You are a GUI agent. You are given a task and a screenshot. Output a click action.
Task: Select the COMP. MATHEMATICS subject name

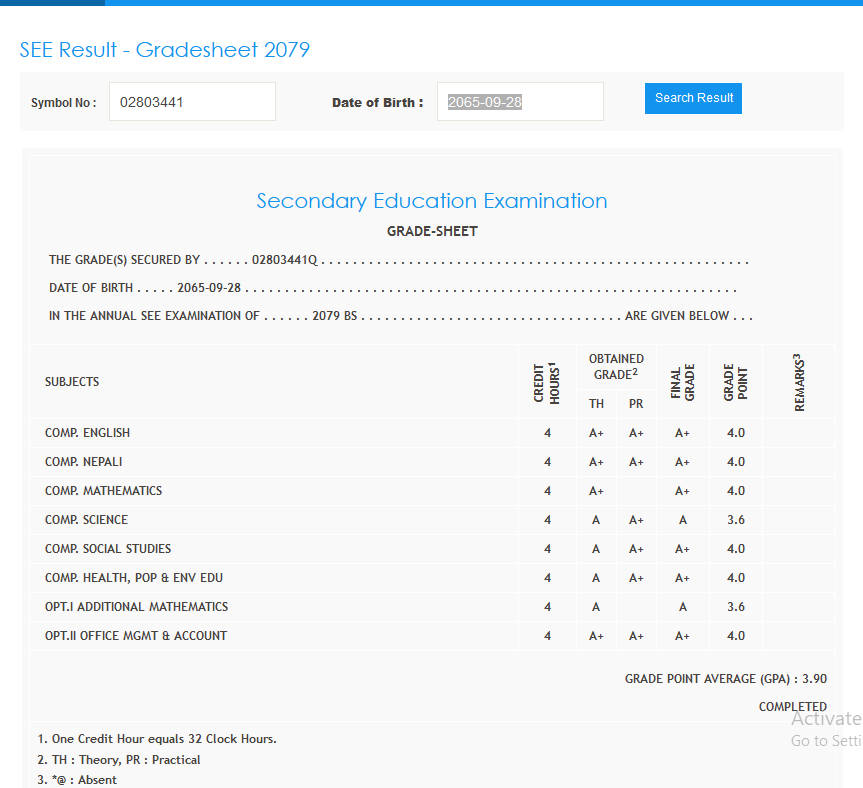pyautogui.click(x=103, y=491)
